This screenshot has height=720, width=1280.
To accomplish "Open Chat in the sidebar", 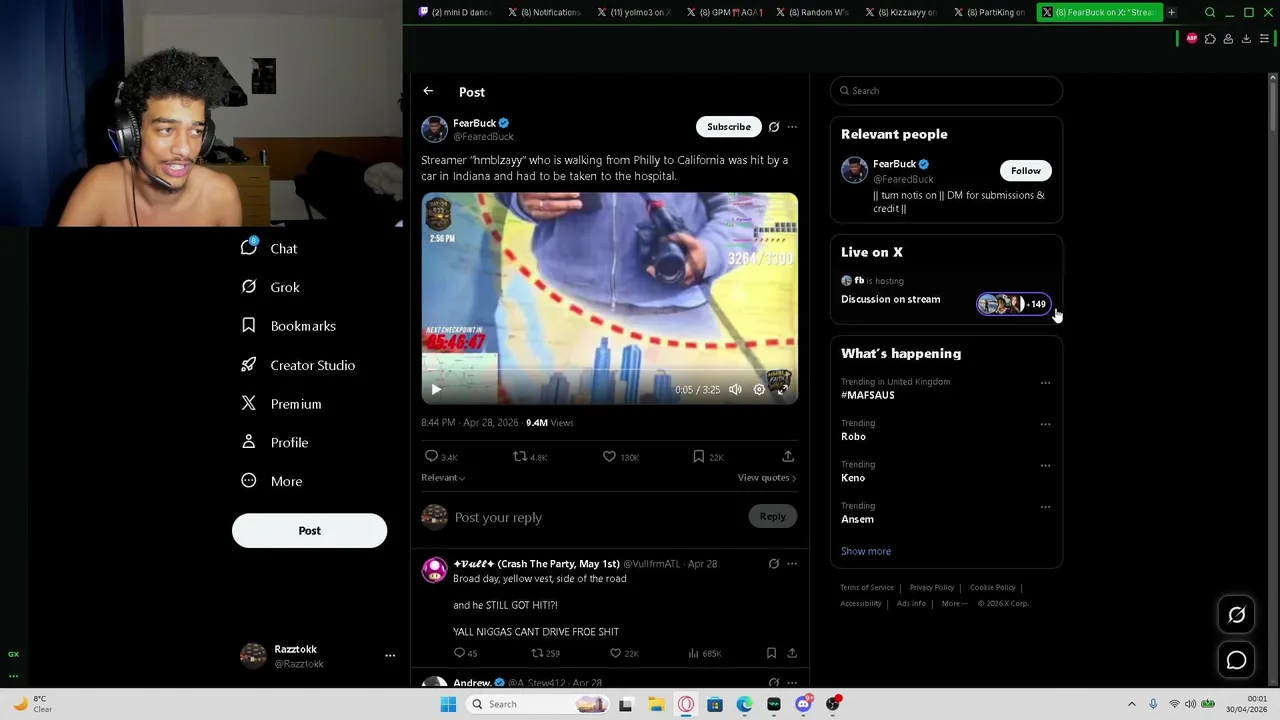I will [270, 248].
